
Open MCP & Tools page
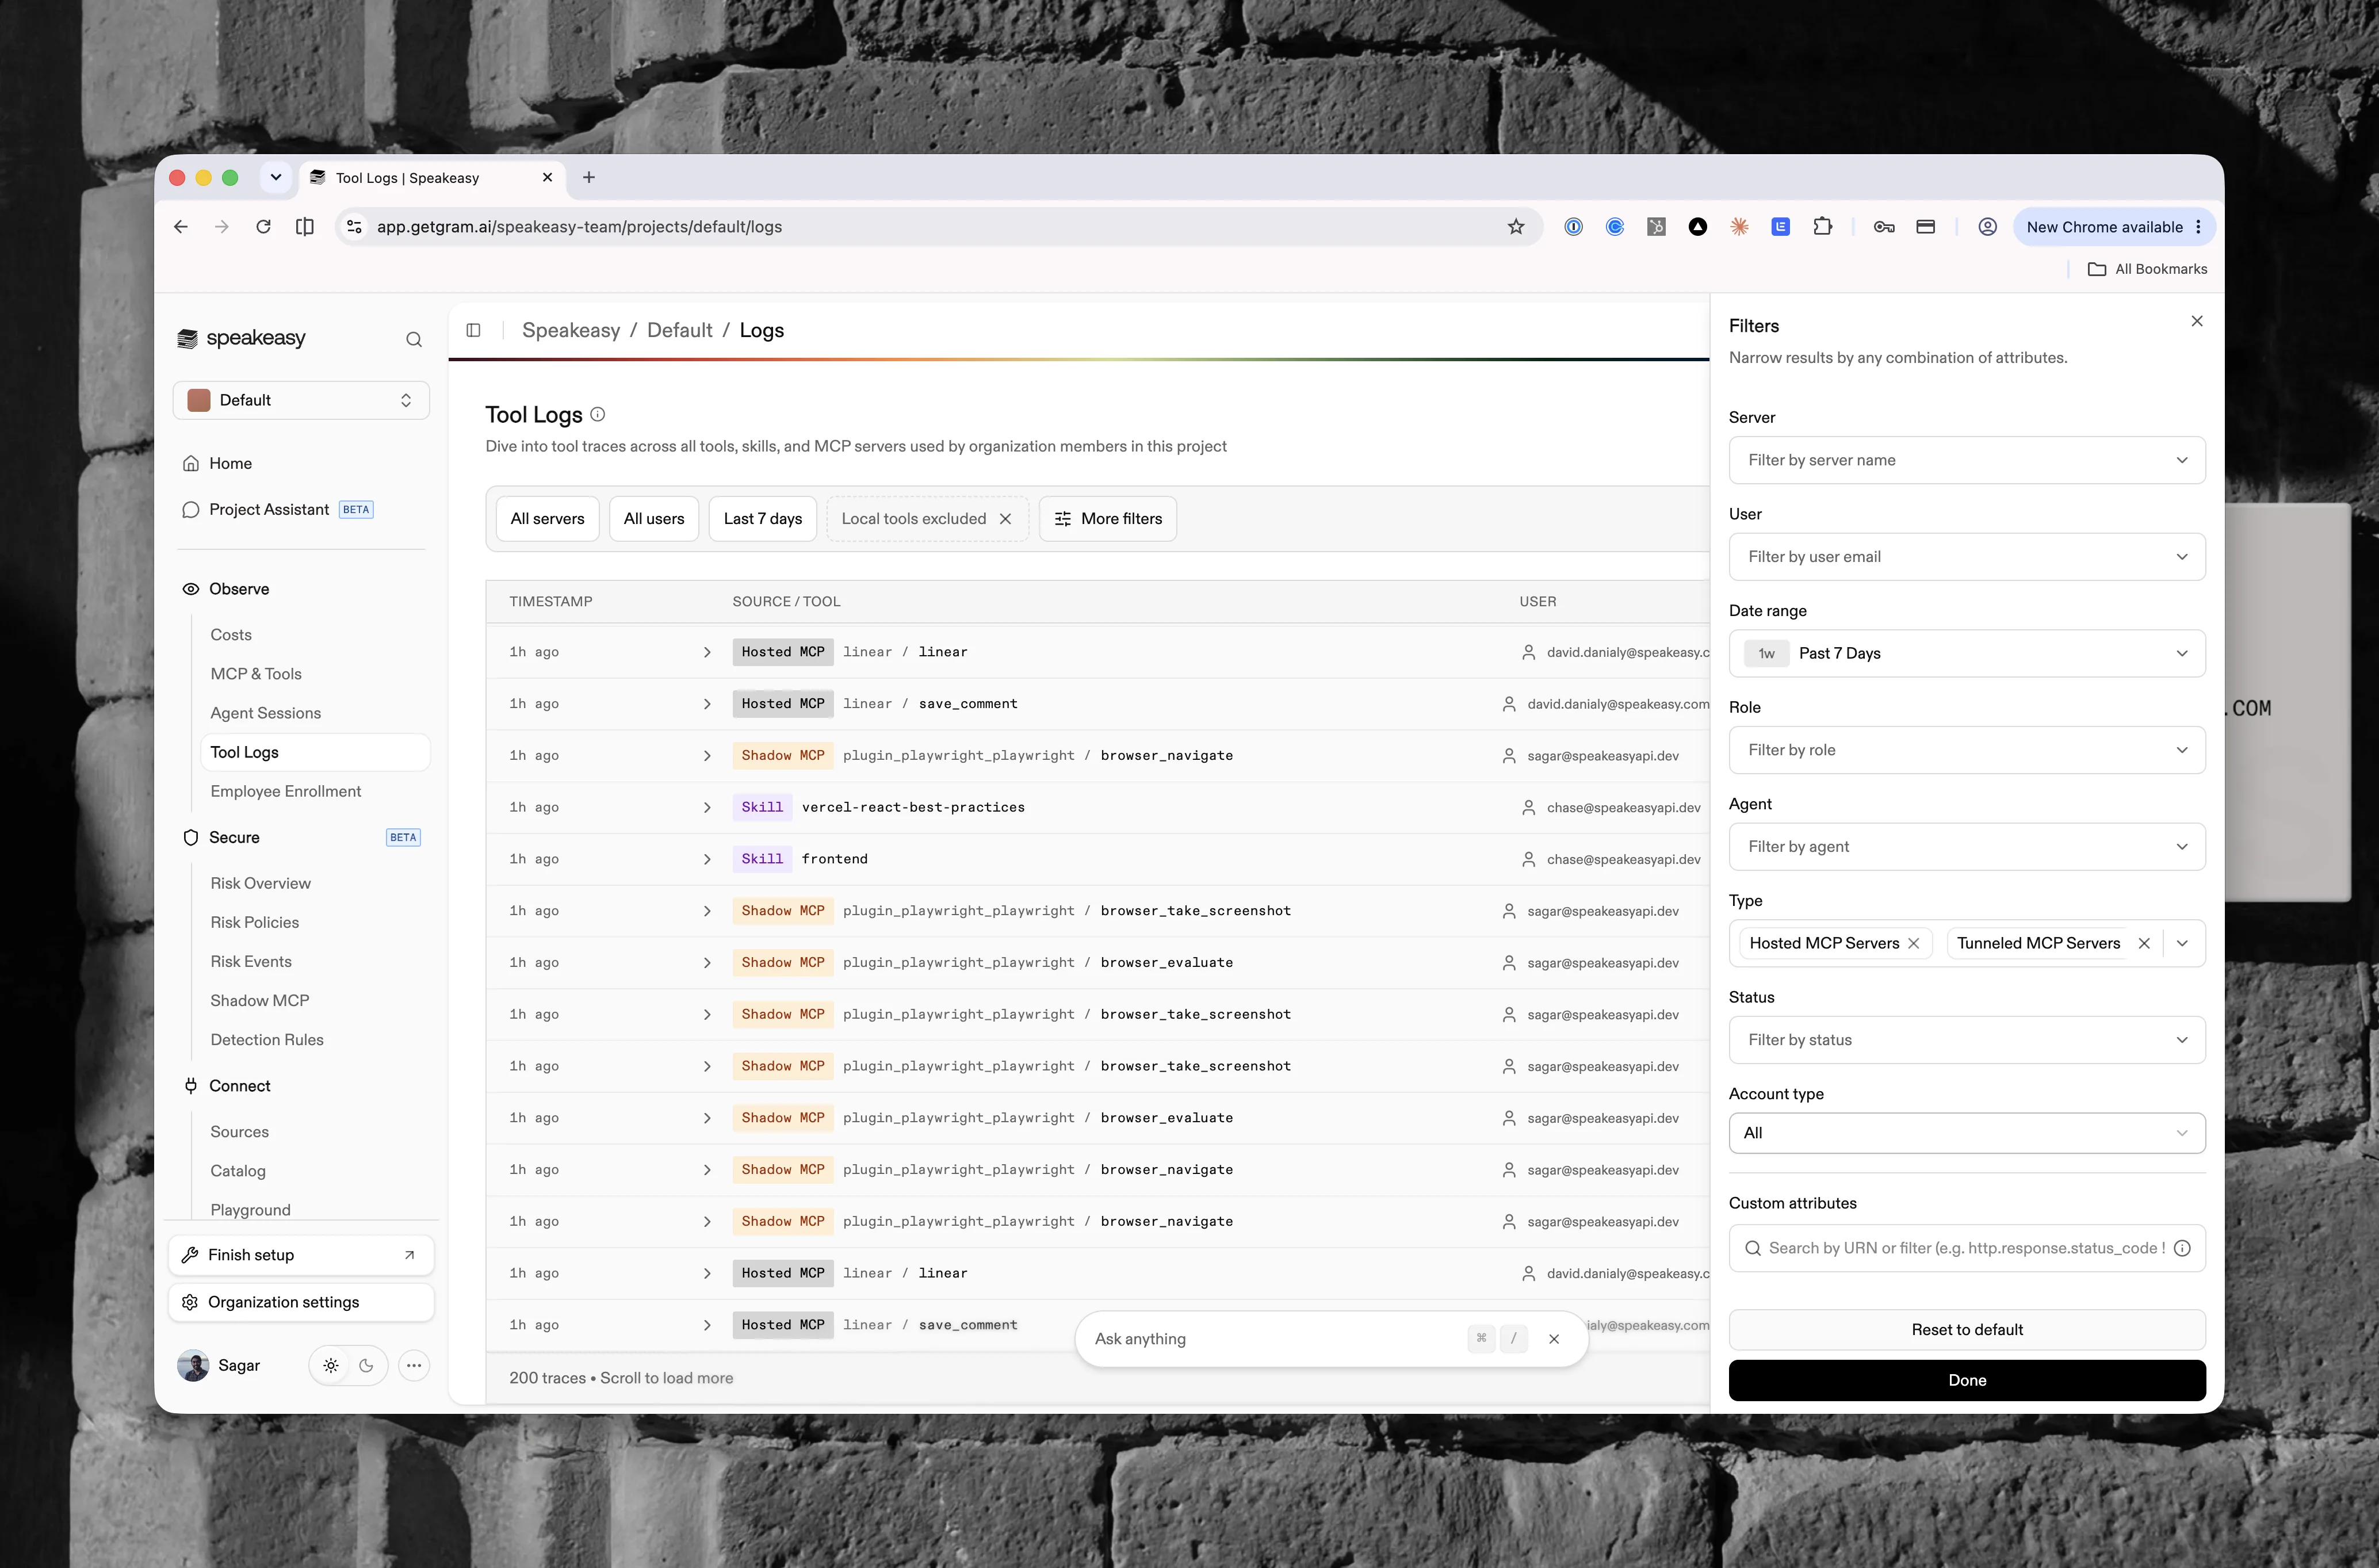point(256,674)
